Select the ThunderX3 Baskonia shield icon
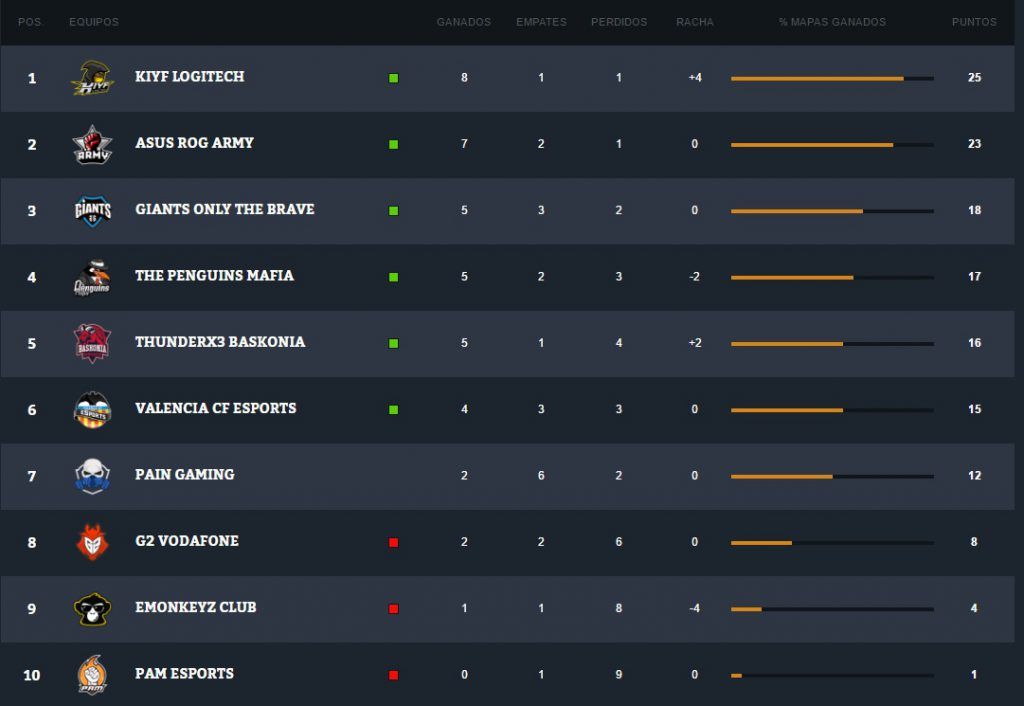The width and height of the screenshot is (1024, 706). (x=92, y=342)
